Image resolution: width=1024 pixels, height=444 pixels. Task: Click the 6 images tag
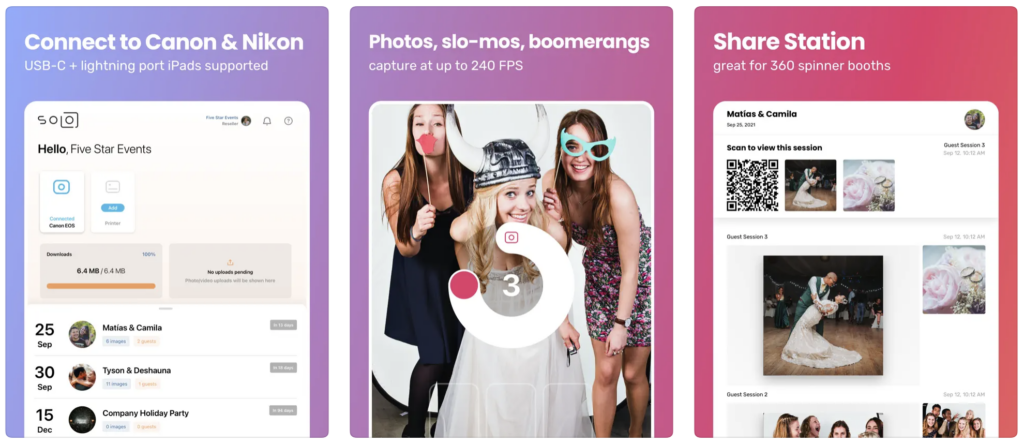116,341
